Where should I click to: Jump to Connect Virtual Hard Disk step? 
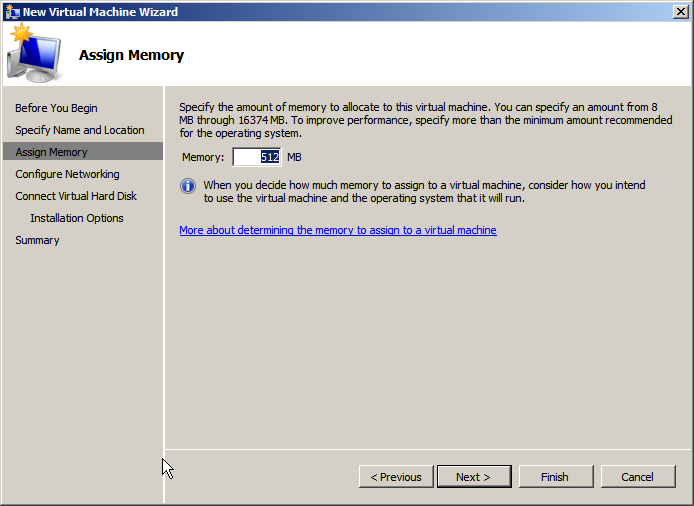(x=76, y=196)
